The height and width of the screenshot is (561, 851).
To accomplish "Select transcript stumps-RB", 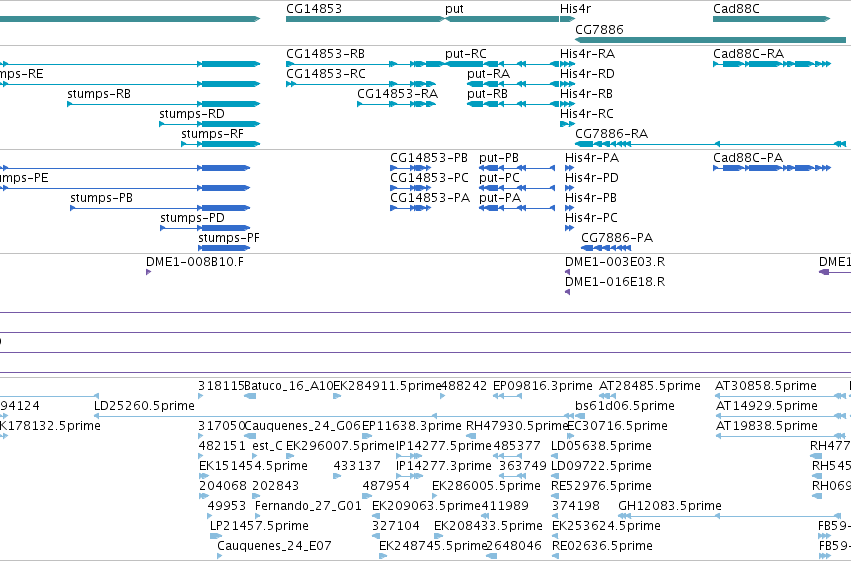I will pos(163,104).
